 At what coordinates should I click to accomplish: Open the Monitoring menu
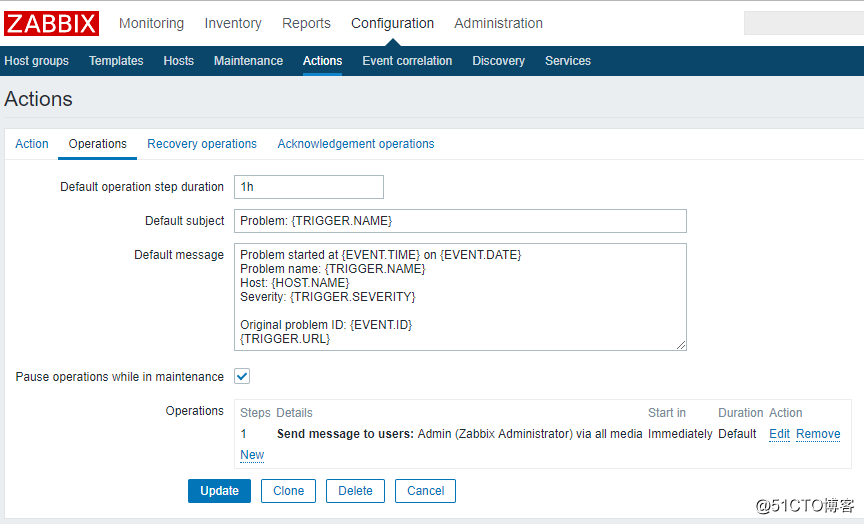coord(152,23)
